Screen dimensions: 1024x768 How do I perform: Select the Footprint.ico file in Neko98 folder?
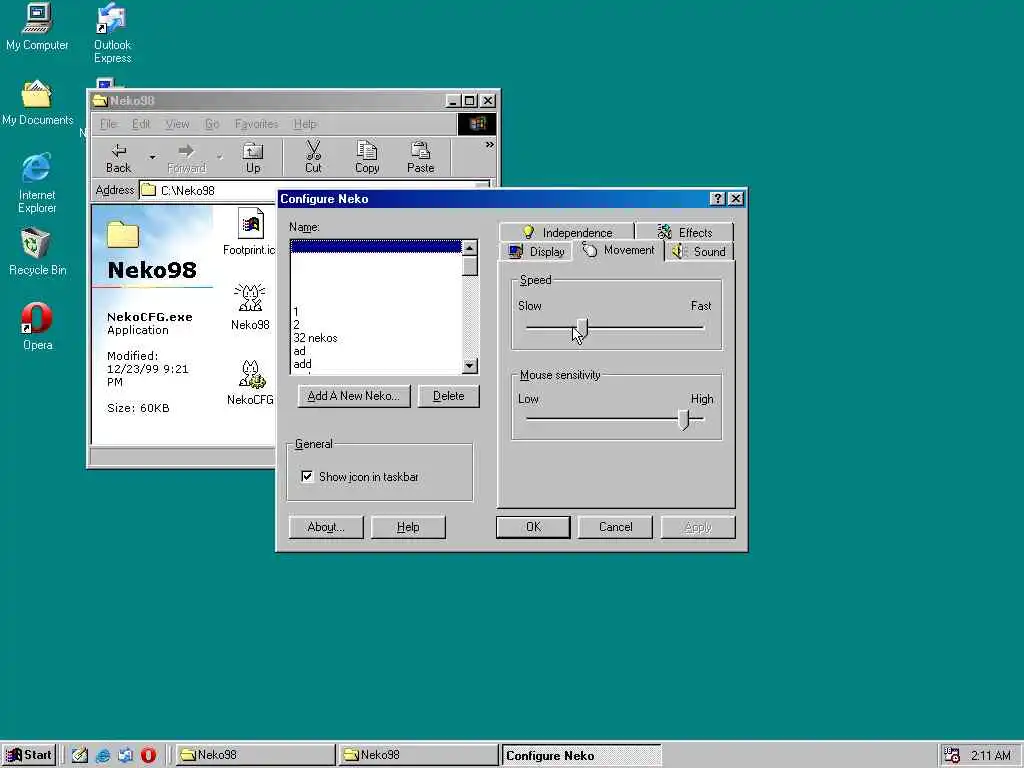(249, 232)
